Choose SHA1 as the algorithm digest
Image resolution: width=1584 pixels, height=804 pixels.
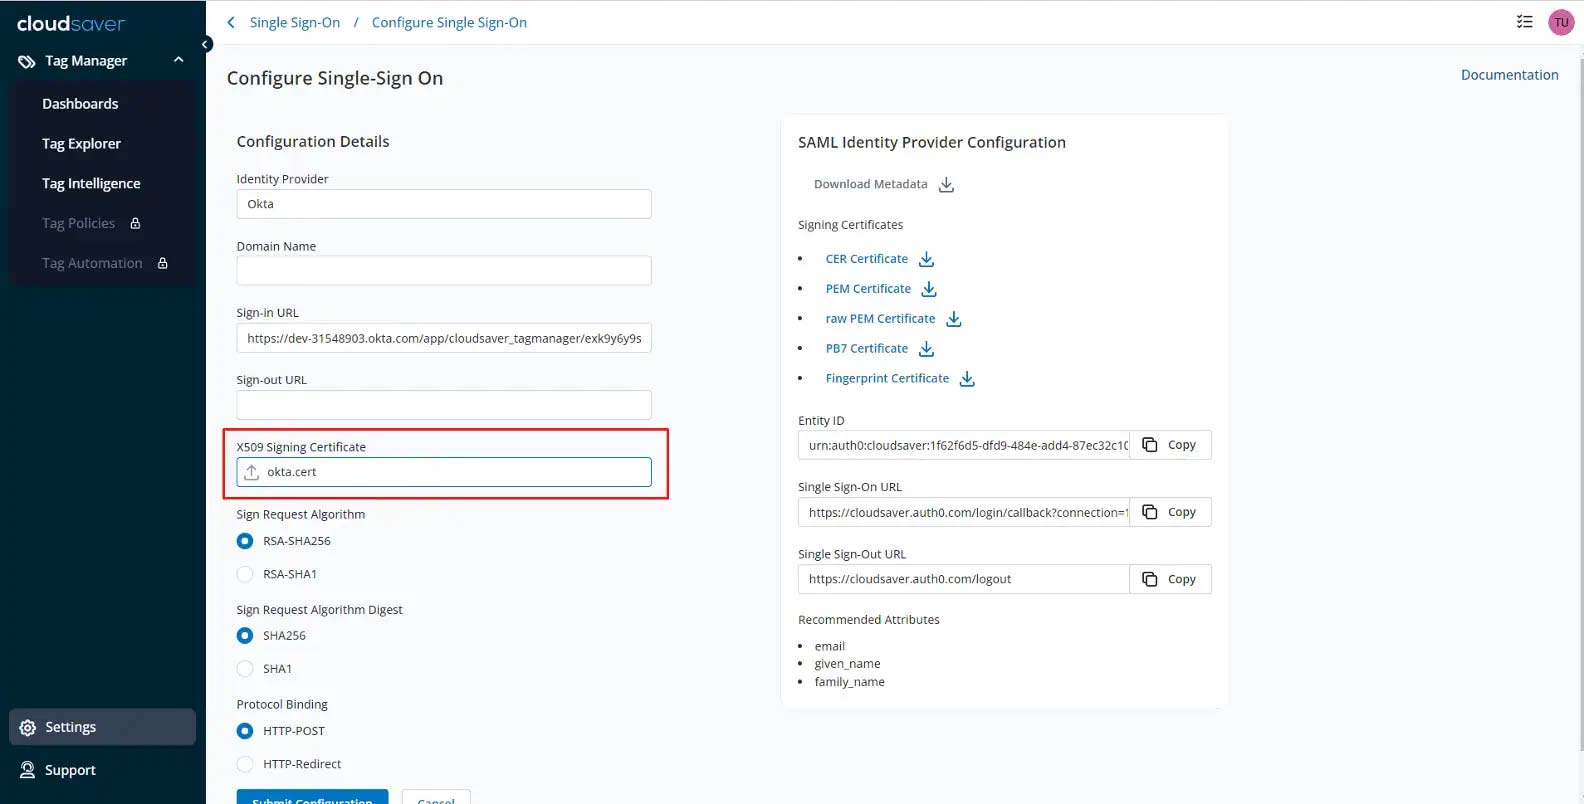coord(245,669)
